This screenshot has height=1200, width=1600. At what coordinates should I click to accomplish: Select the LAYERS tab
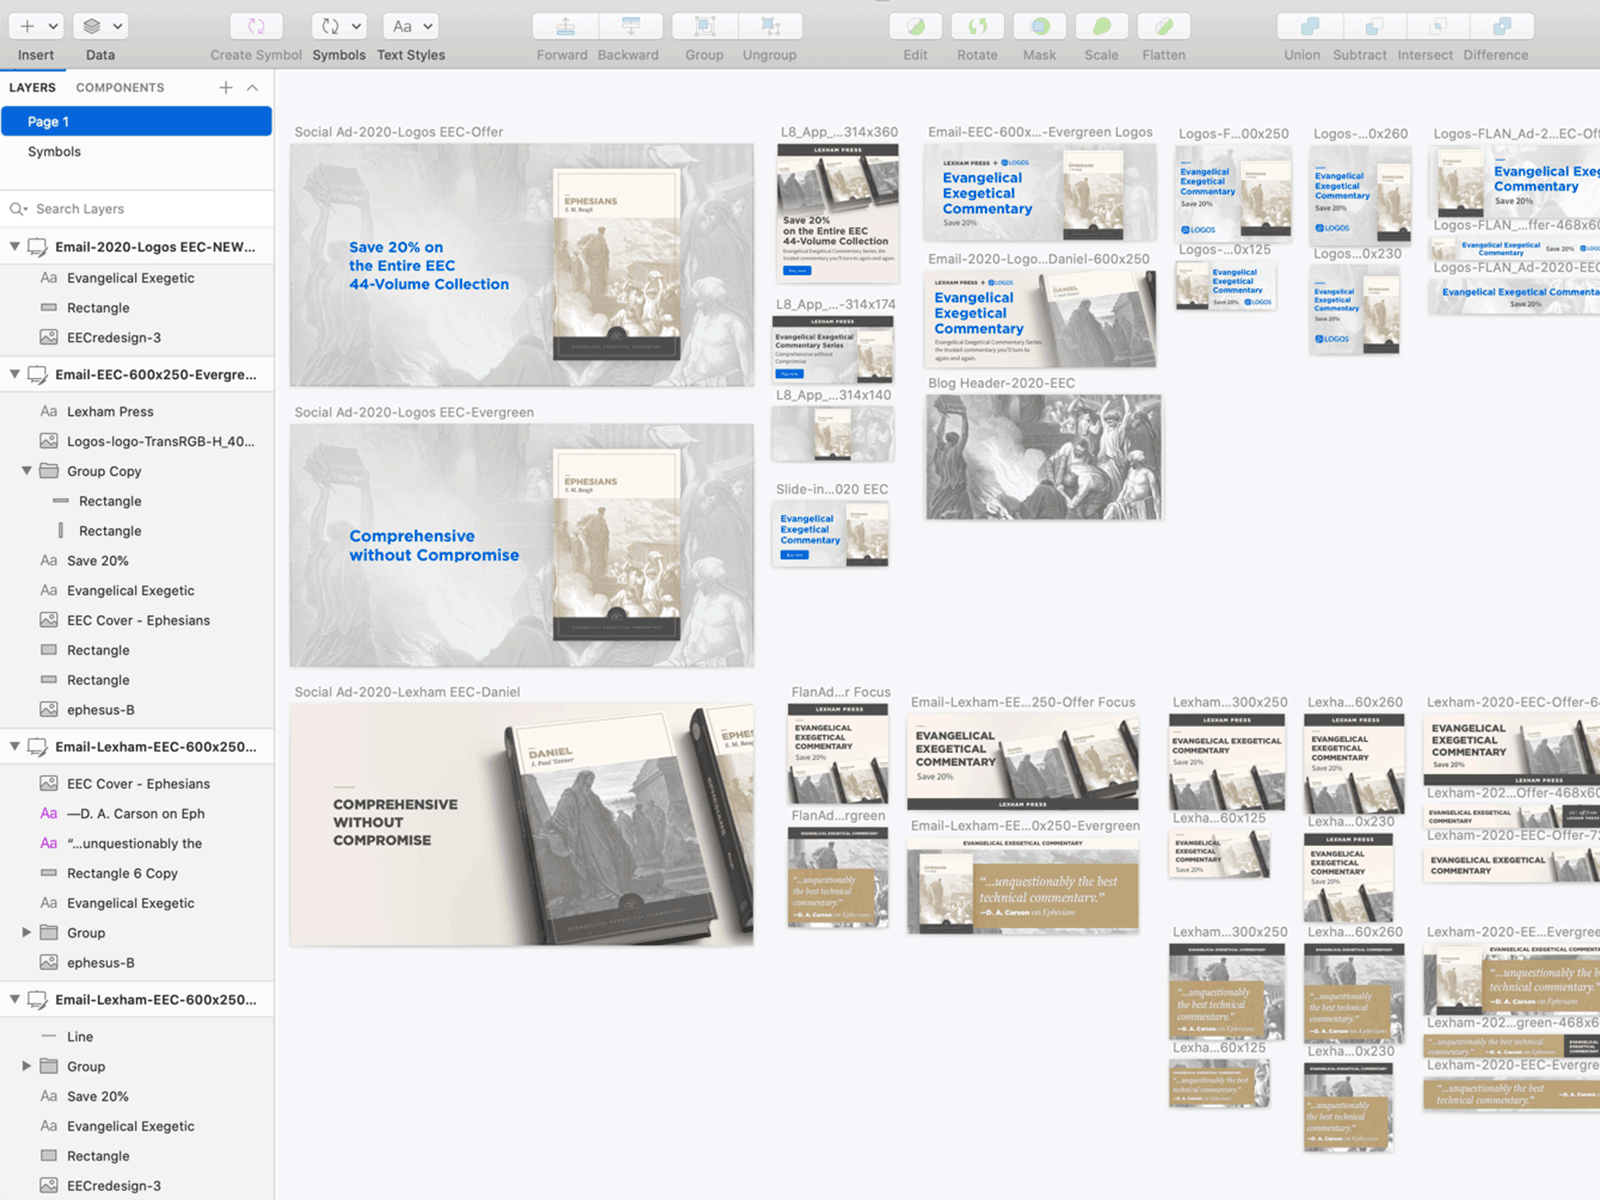tap(33, 87)
